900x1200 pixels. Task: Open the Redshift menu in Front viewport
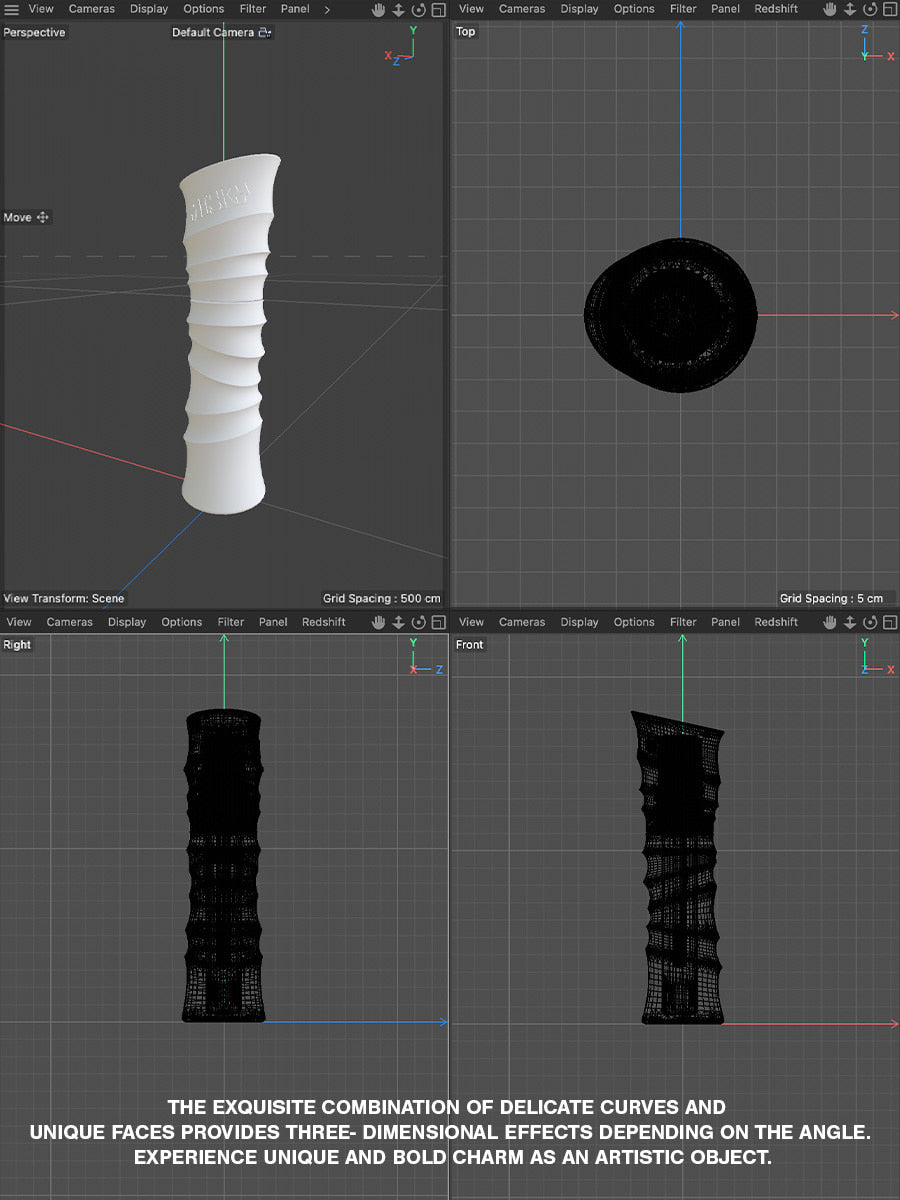(776, 622)
